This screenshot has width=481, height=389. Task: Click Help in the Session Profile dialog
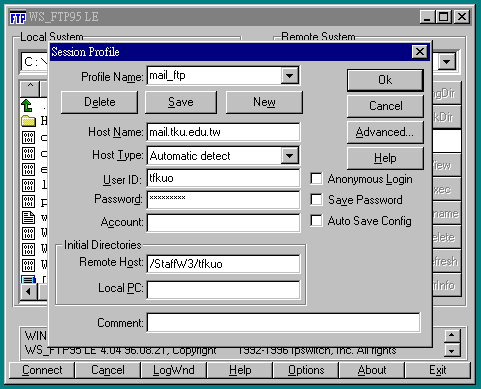click(x=385, y=158)
